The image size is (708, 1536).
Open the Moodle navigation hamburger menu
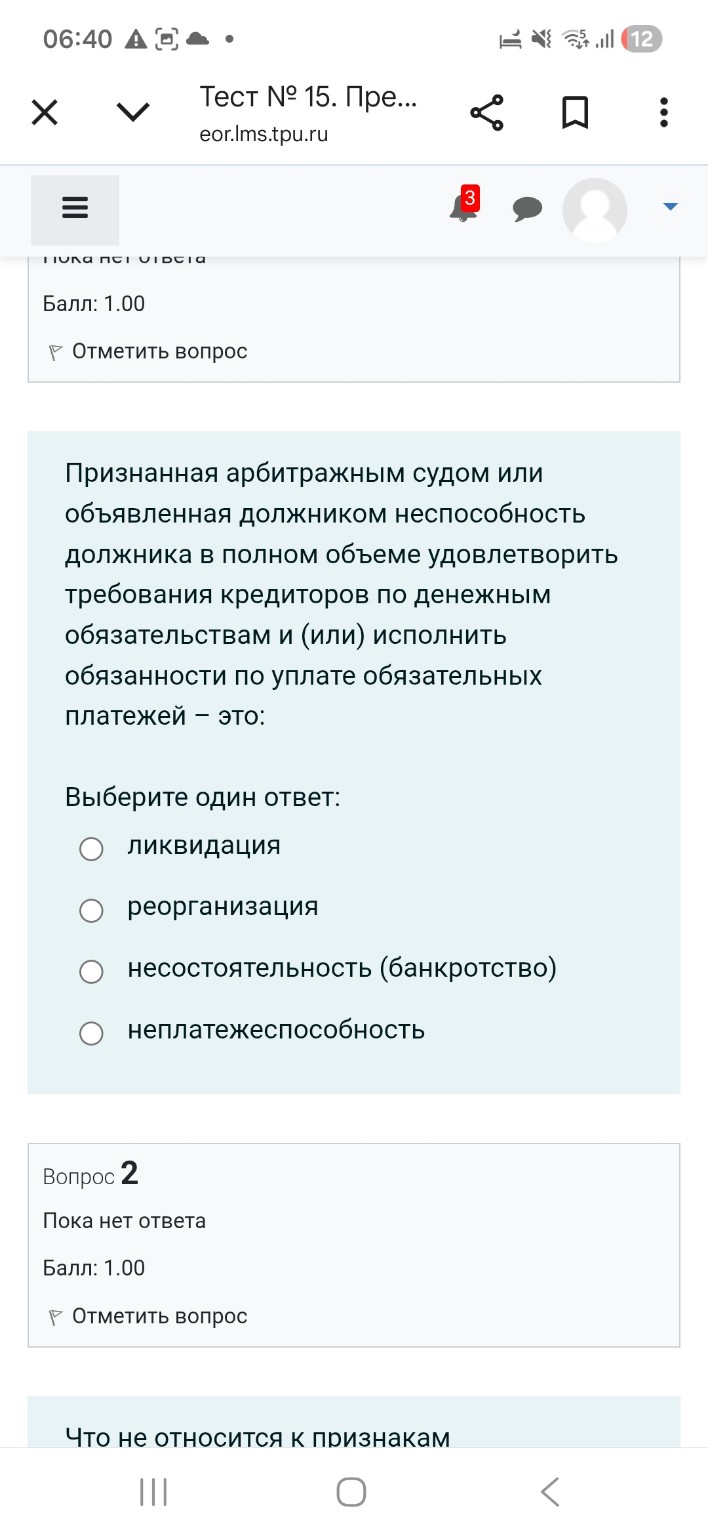click(75, 208)
